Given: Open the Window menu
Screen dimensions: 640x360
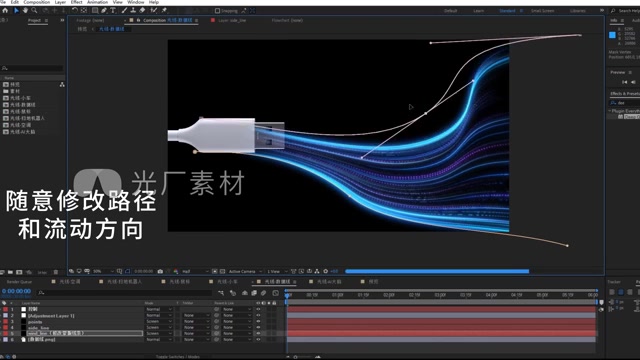Looking at the screenshot, I should pyautogui.click(x=136, y=2).
